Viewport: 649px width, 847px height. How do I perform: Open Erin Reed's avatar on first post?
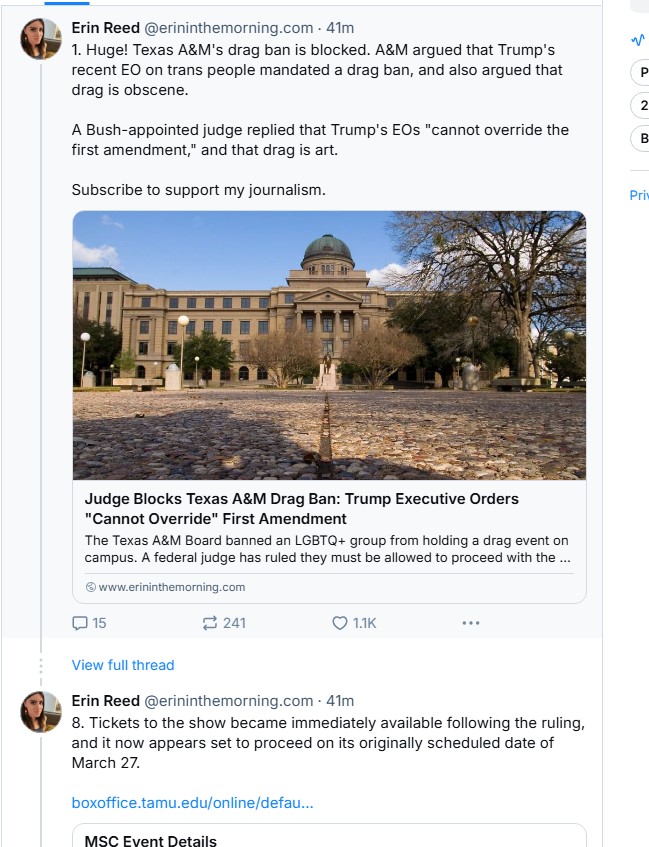click(x=41, y=39)
